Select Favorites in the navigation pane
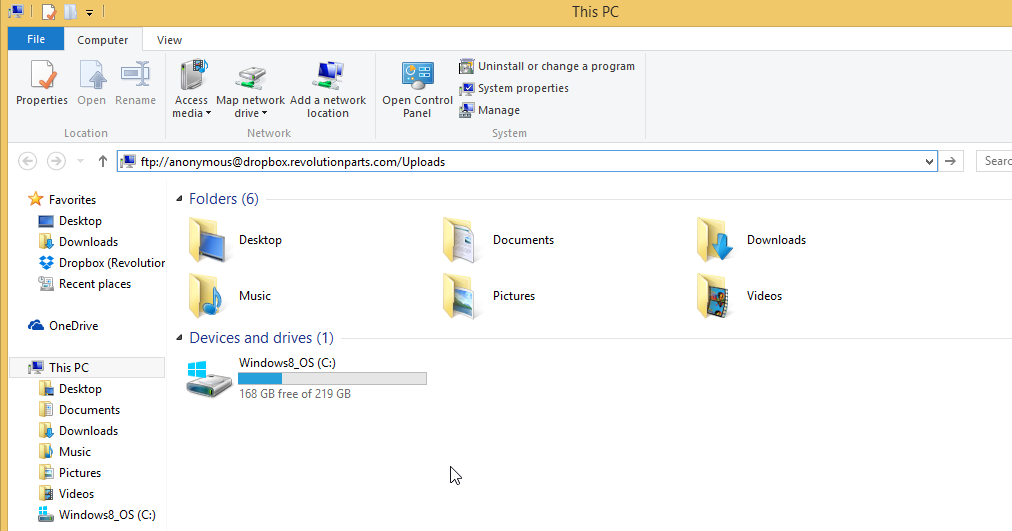 (62, 199)
